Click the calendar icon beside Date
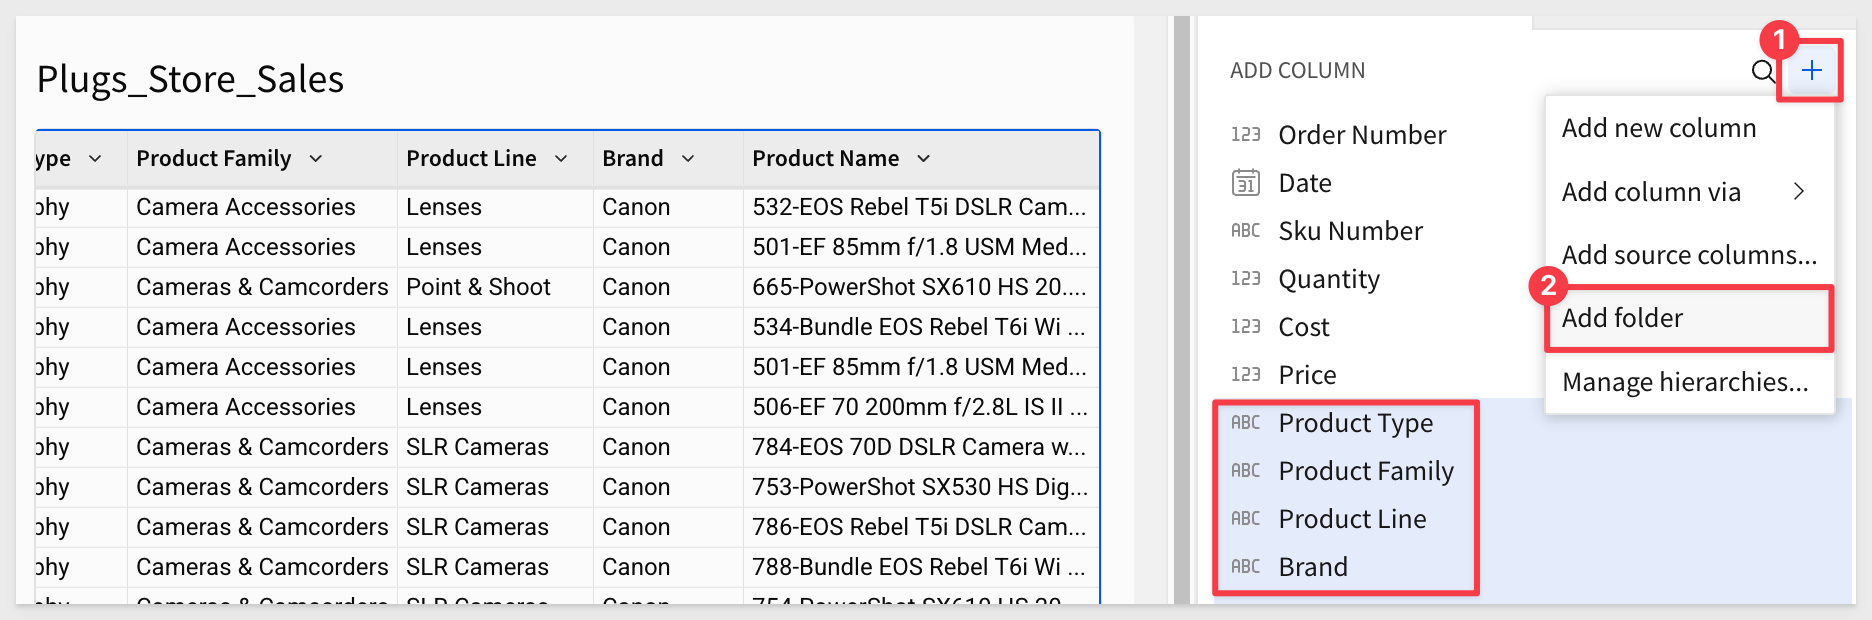This screenshot has height=620, width=1872. click(1246, 183)
